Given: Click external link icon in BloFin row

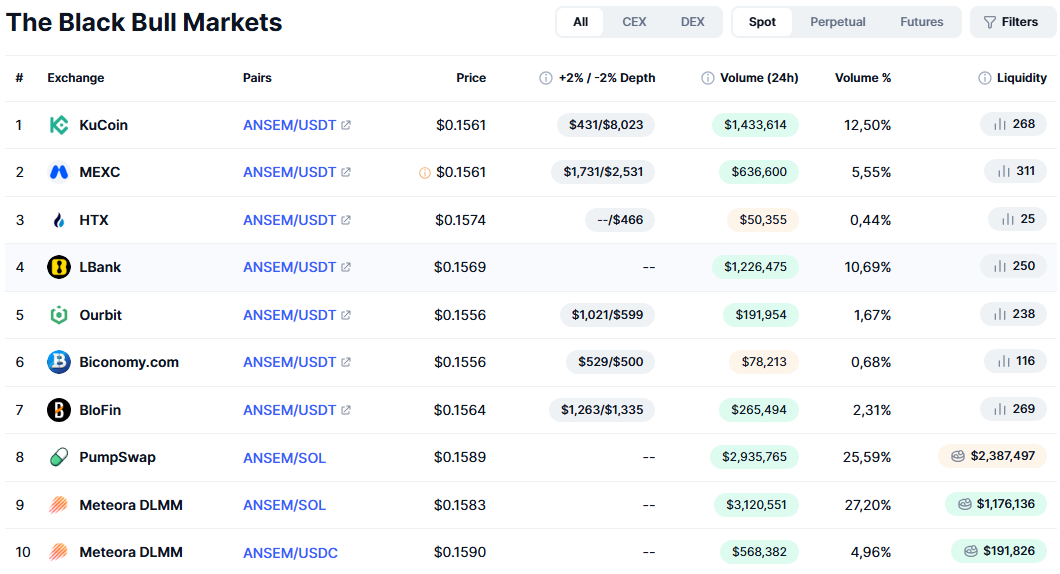Looking at the screenshot, I should pos(345,410).
